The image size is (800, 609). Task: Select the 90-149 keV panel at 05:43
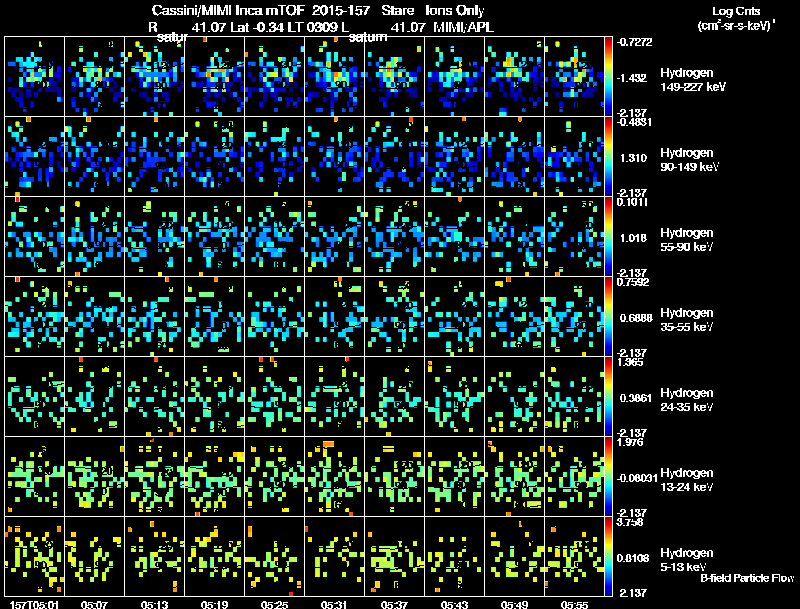(x=455, y=157)
